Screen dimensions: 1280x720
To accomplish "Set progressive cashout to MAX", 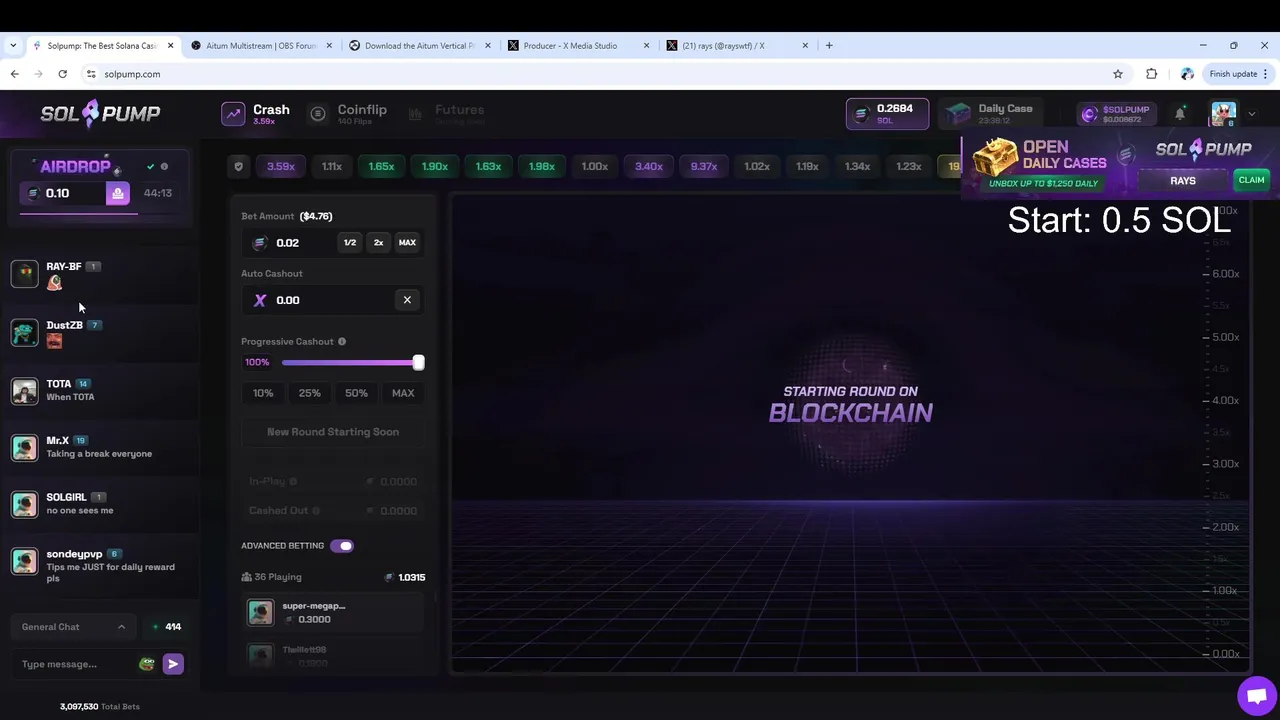I will (403, 393).
